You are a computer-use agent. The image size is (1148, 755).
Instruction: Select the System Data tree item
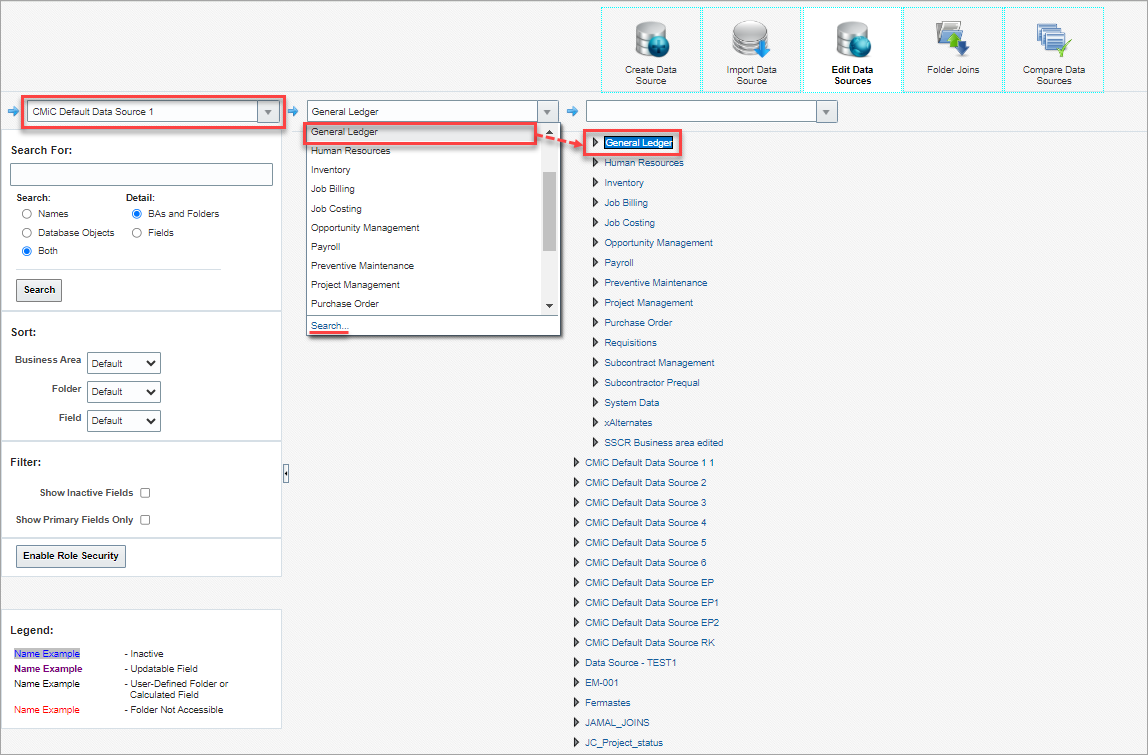tap(631, 403)
